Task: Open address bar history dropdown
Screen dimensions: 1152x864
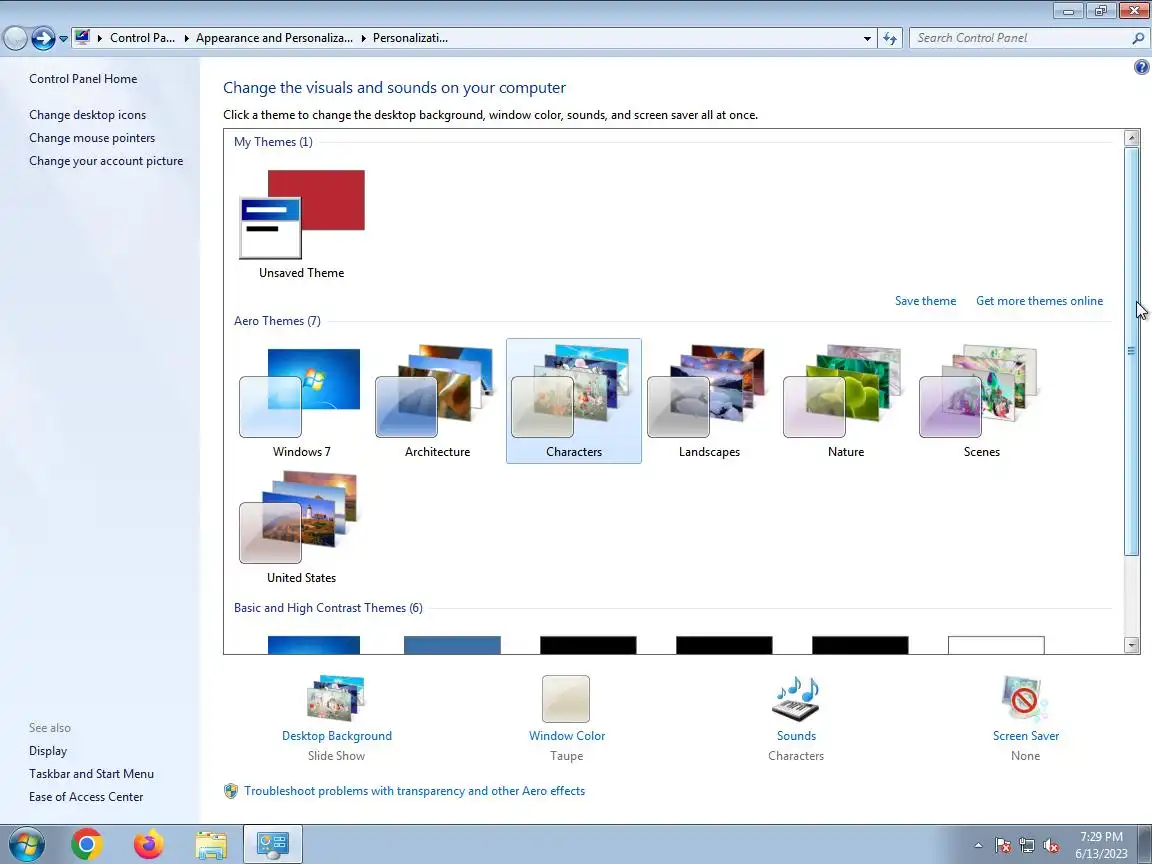Action: [x=867, y=38]
